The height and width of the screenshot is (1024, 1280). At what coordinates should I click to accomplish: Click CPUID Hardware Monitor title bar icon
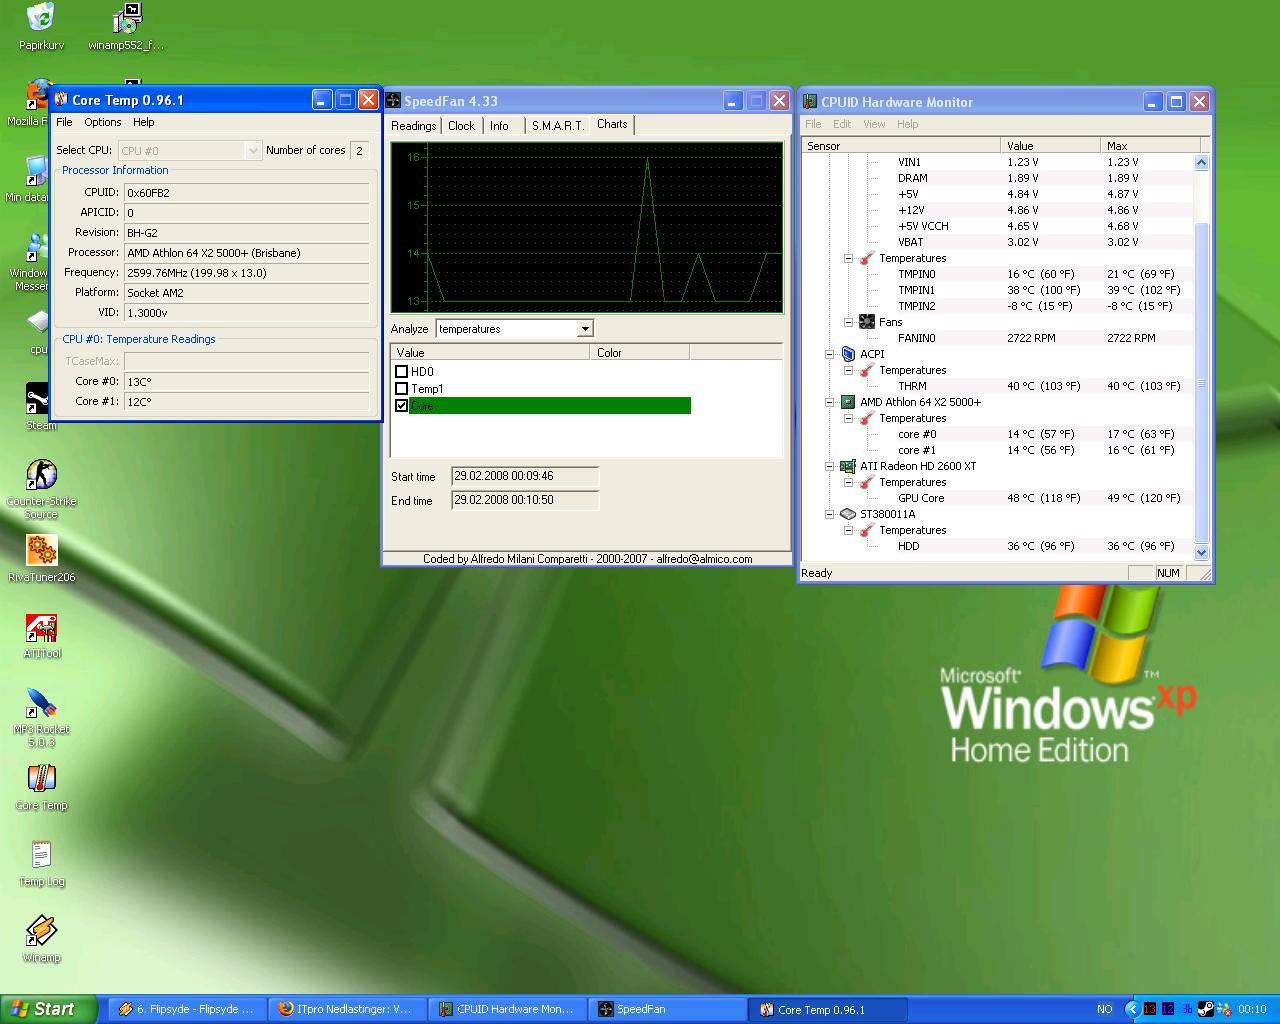810,101
